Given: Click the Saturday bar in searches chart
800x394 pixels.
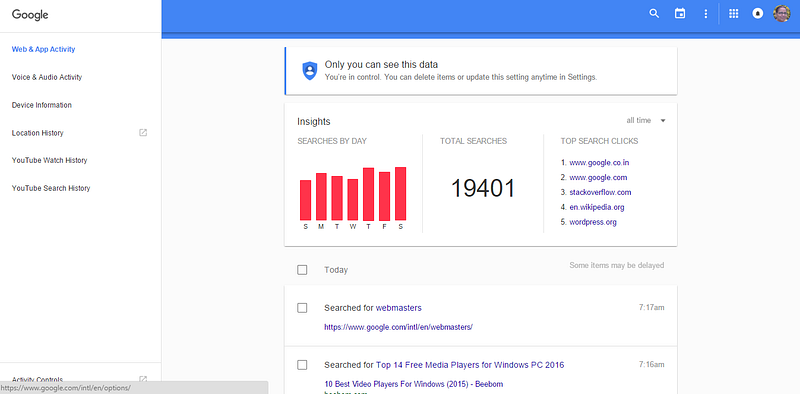Looking at the screenshot, I should [401, 193].
